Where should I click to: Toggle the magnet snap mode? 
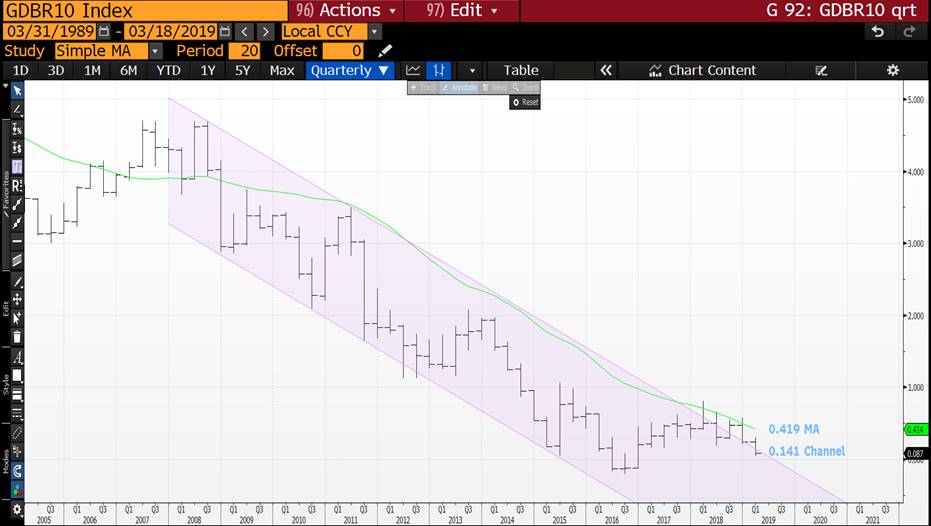point(17,471)
